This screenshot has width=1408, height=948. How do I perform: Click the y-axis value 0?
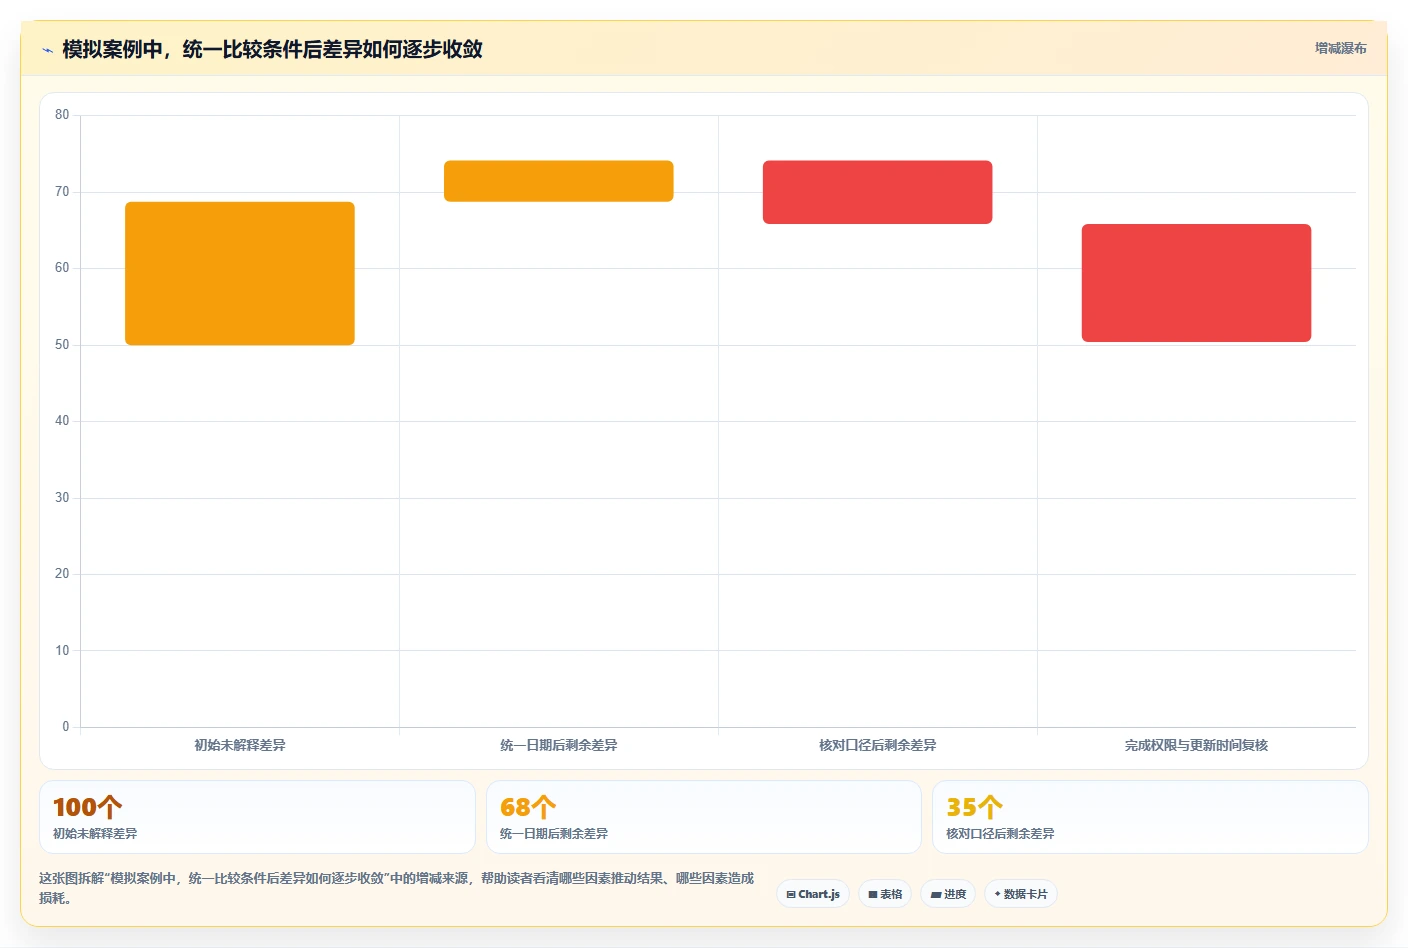point(66,727)
